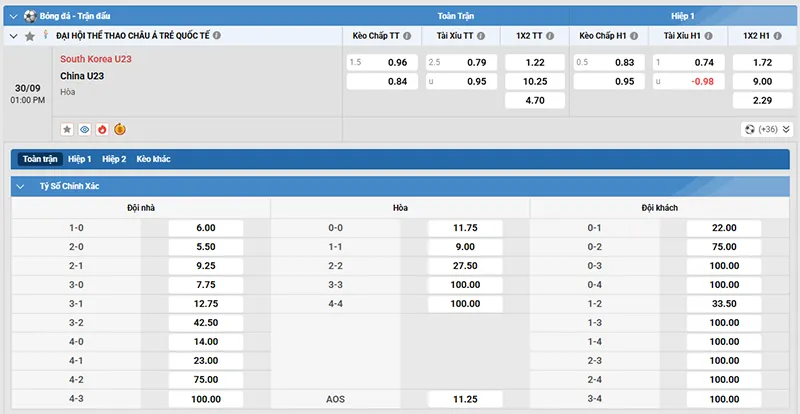Bet away score 0-1 at 22.00
This screenshot has width=800, height=414.
click(x=724, y=228)
